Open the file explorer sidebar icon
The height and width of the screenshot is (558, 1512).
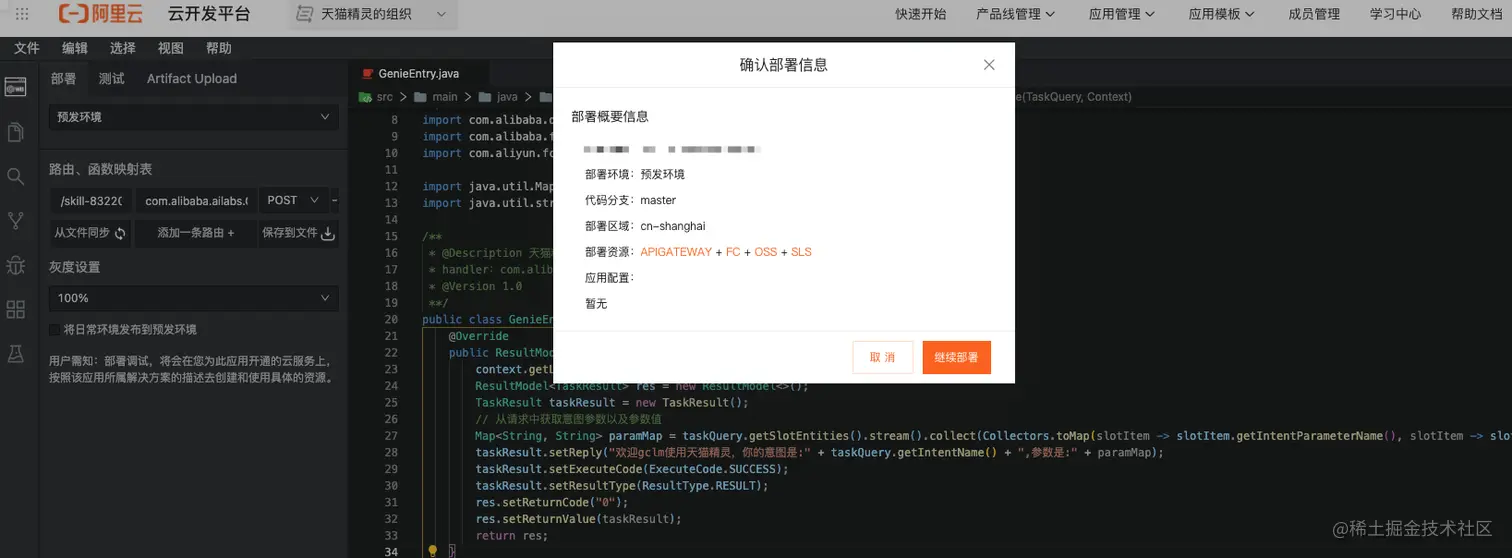coord(15,132)
